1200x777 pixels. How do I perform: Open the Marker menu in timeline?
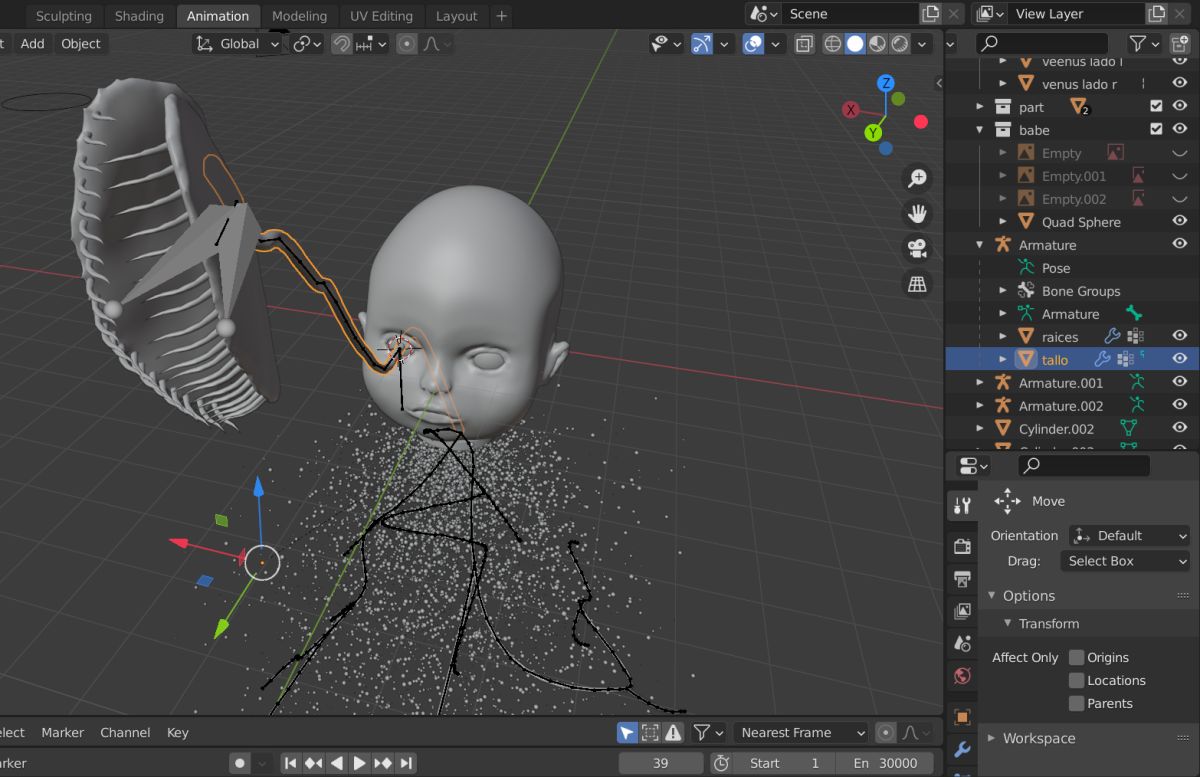click(62, 733)
